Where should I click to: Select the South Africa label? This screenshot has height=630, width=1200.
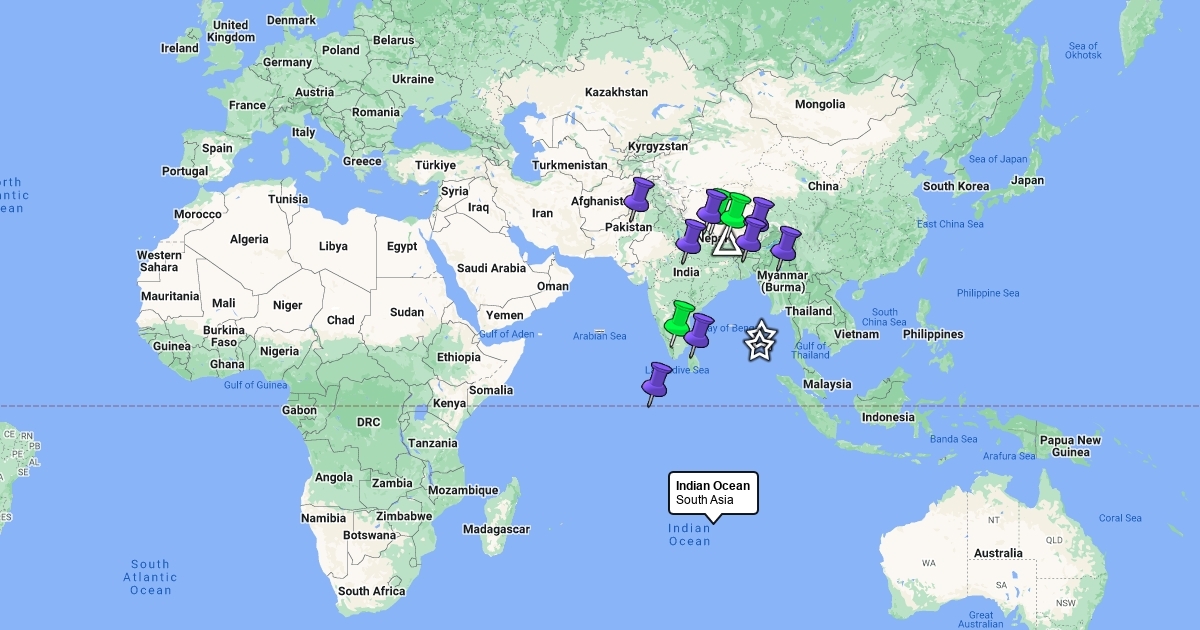[x=371, y=591]
